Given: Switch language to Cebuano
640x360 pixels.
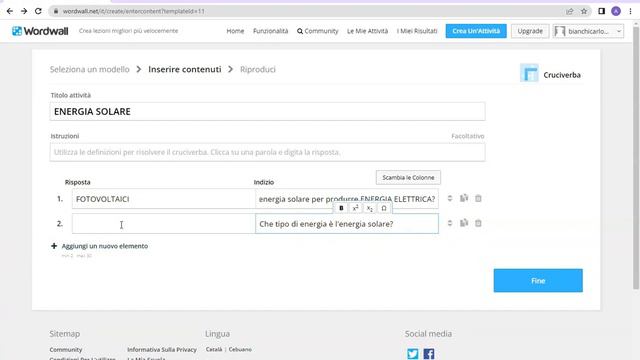Looking at the screenshot, I should click(x=240, y=349).
